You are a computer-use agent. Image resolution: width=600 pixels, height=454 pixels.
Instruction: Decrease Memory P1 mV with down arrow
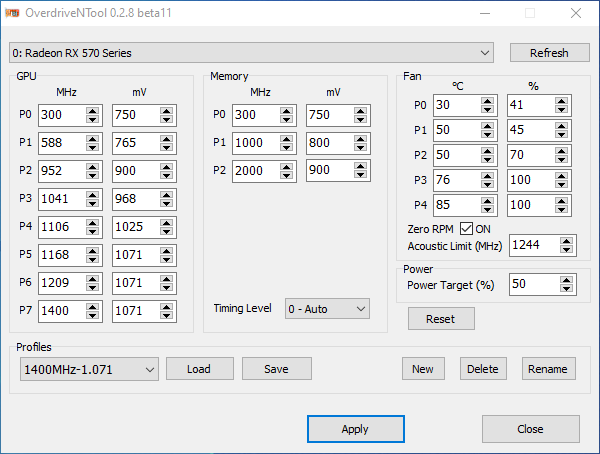coord(360,148)
